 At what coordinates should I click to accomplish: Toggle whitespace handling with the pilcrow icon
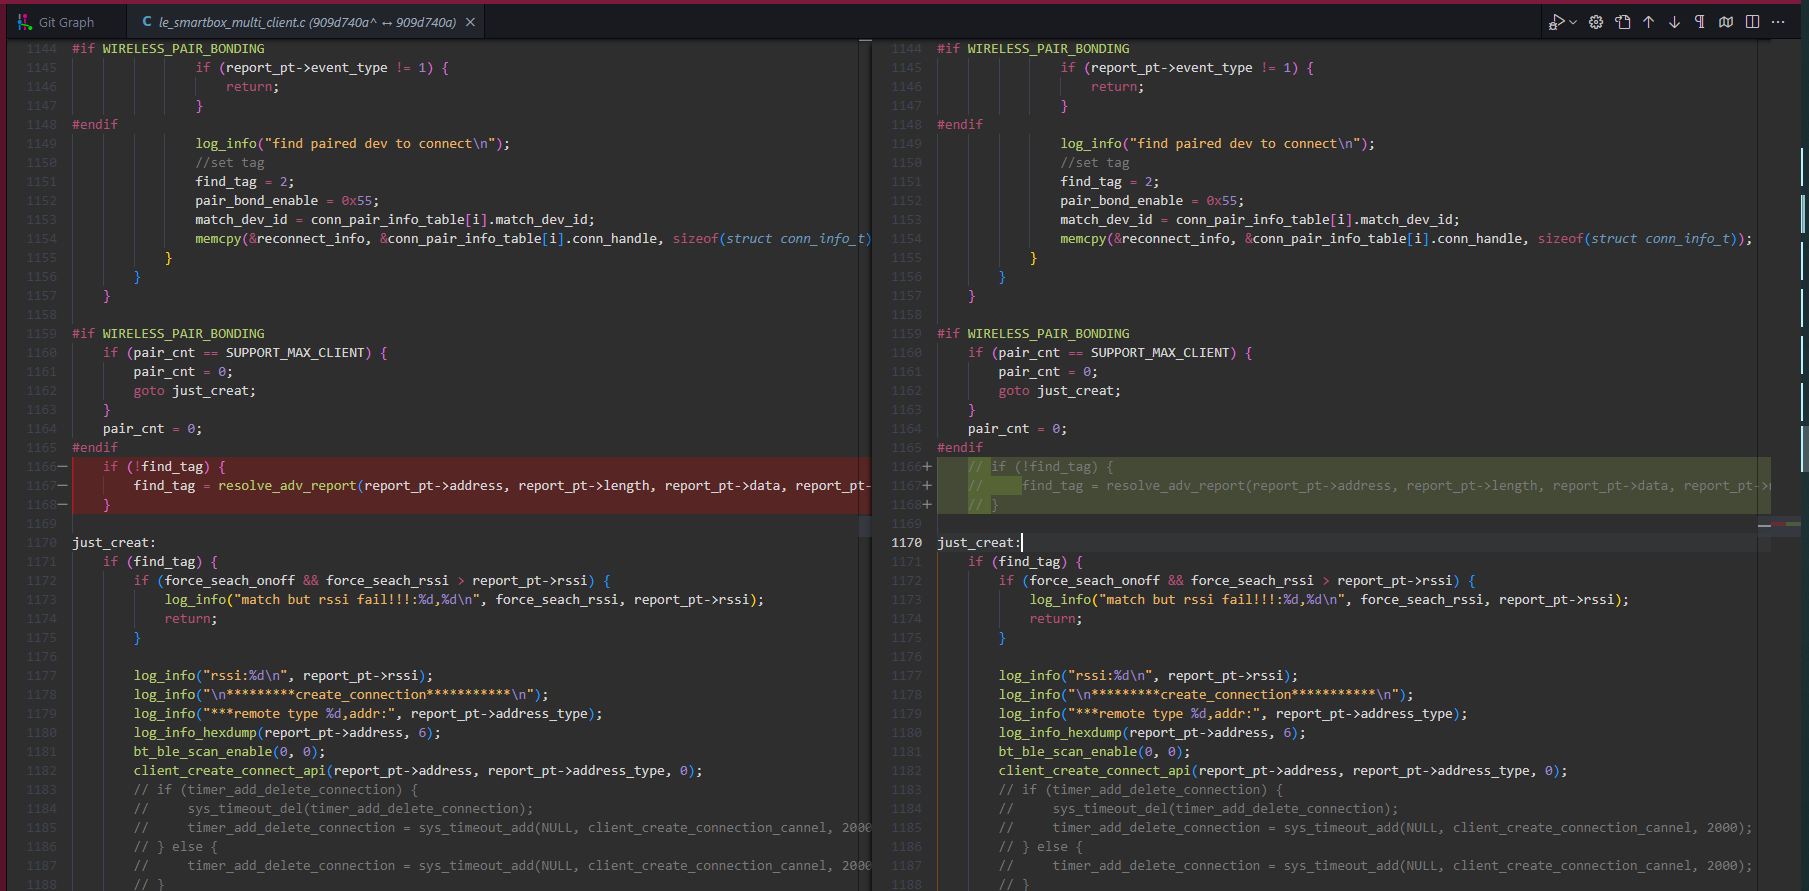(x=1700, y=22)
